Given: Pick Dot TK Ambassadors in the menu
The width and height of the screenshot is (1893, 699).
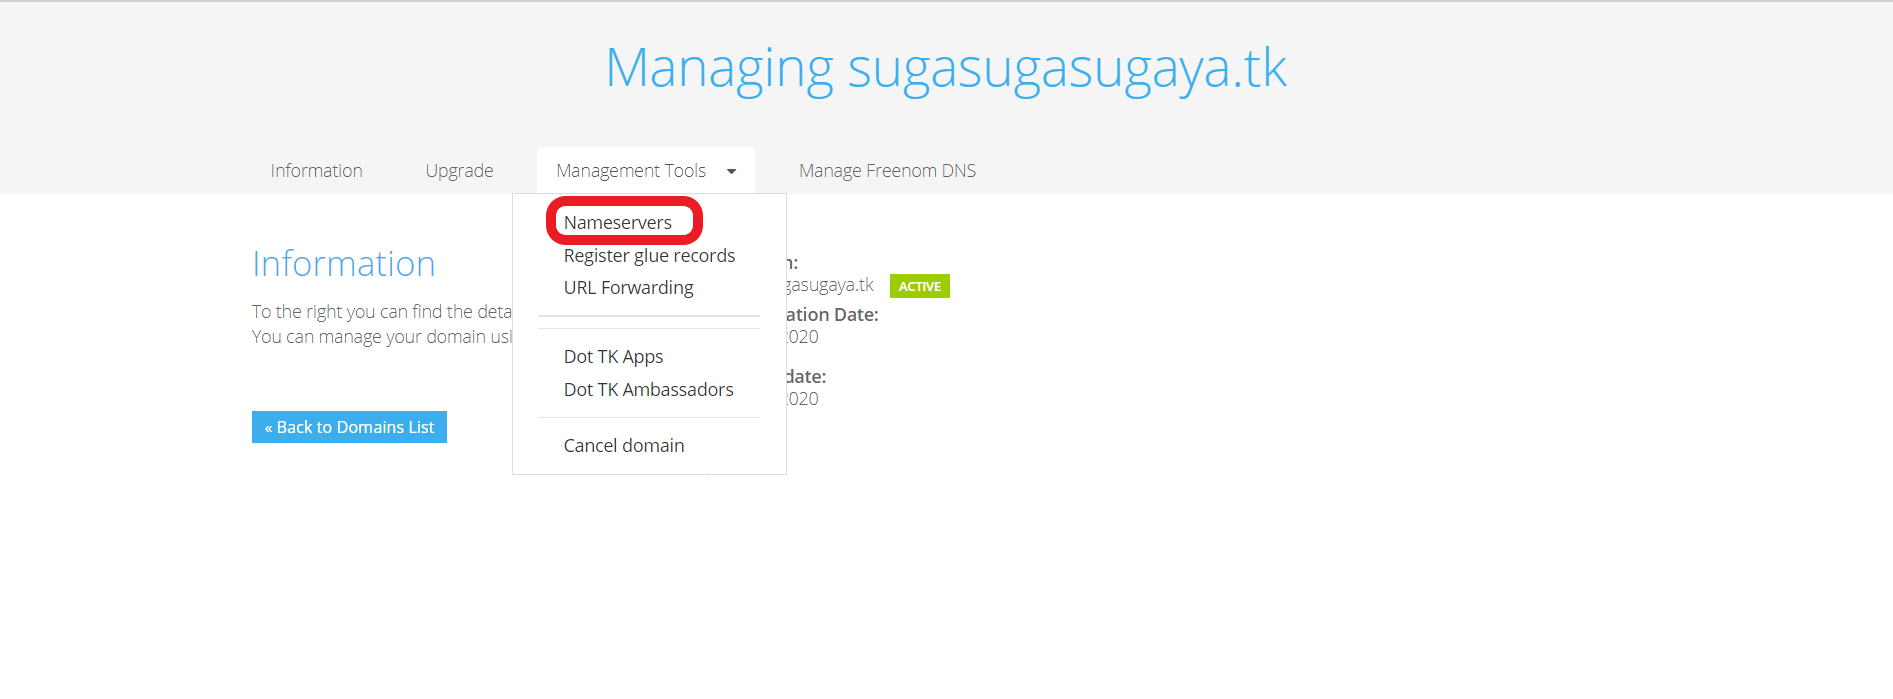Looking at the screenshot, I should pyautogui.click(x=648, y=390).
